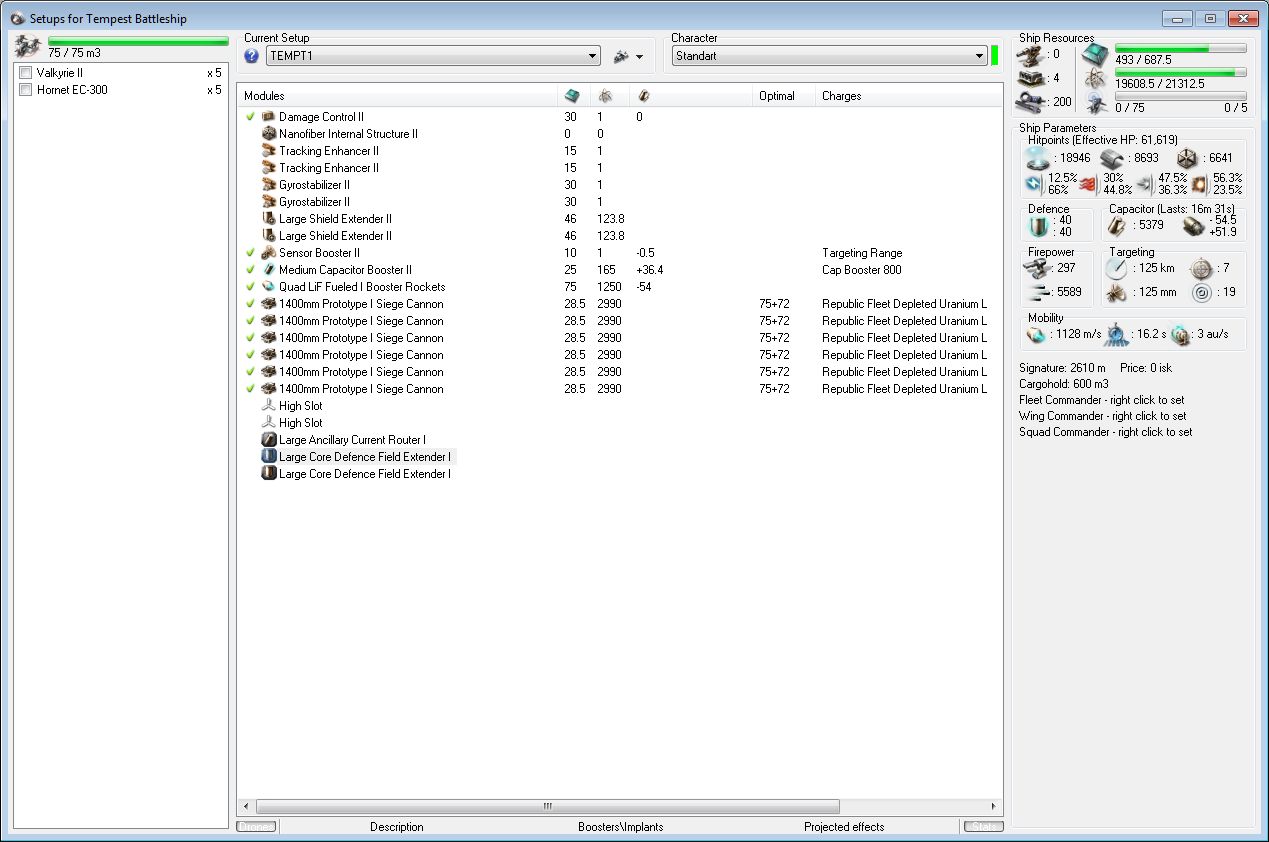The height and width of the screenshot is (842, 1269).
Task: Open the Character Standart dropdown
Action: 829,56
